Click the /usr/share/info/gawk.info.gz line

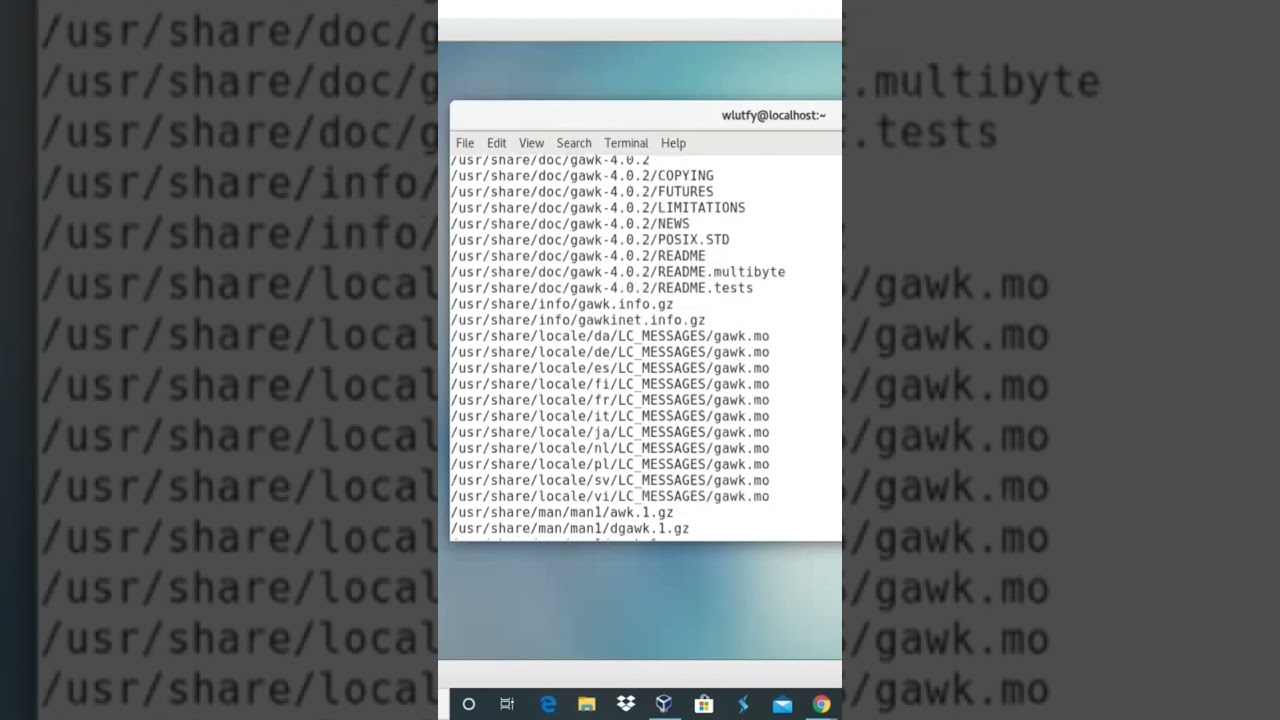click(x=562, y=304)
